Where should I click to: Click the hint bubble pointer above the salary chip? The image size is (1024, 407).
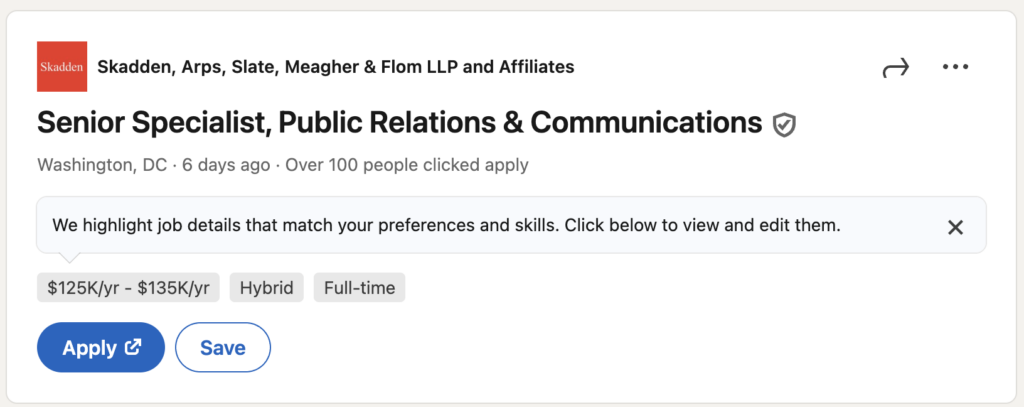coord(69,257)
